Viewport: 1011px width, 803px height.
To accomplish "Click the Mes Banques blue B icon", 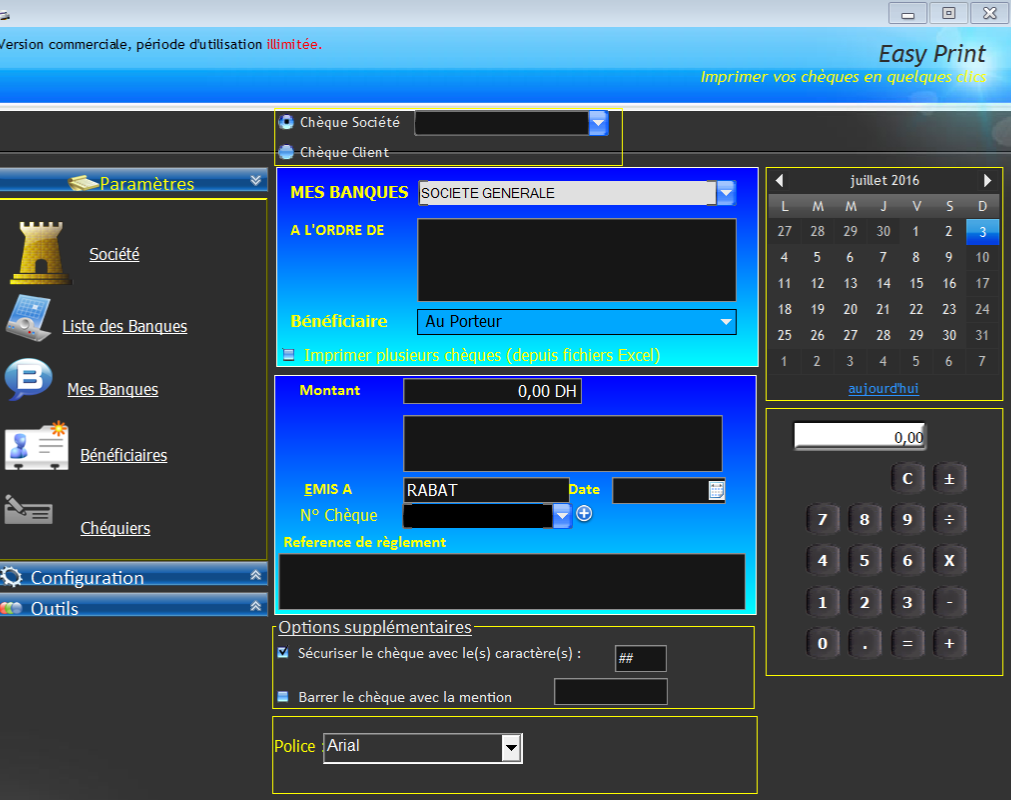I will pyautogui.click(x=28, y=379).
